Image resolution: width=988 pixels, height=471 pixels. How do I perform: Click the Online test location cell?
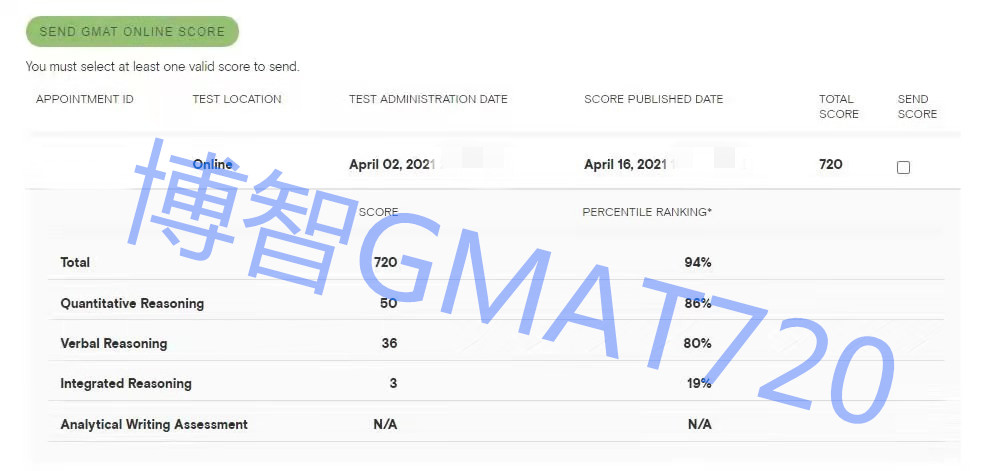tap(212, 164)
